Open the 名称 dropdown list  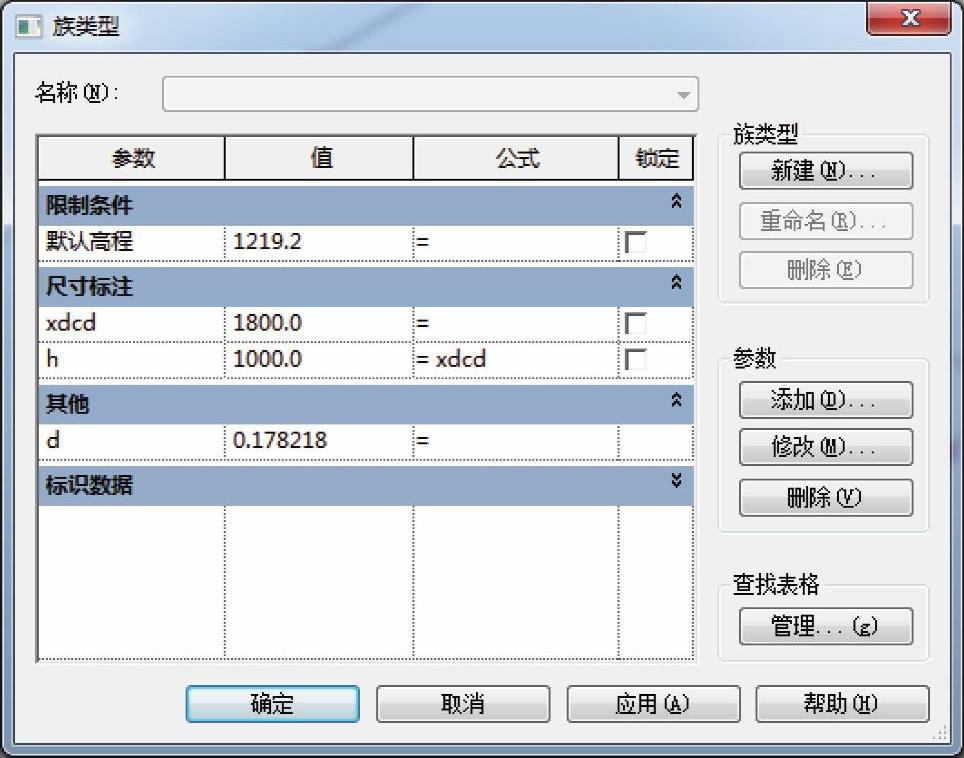tap(683, 95)
